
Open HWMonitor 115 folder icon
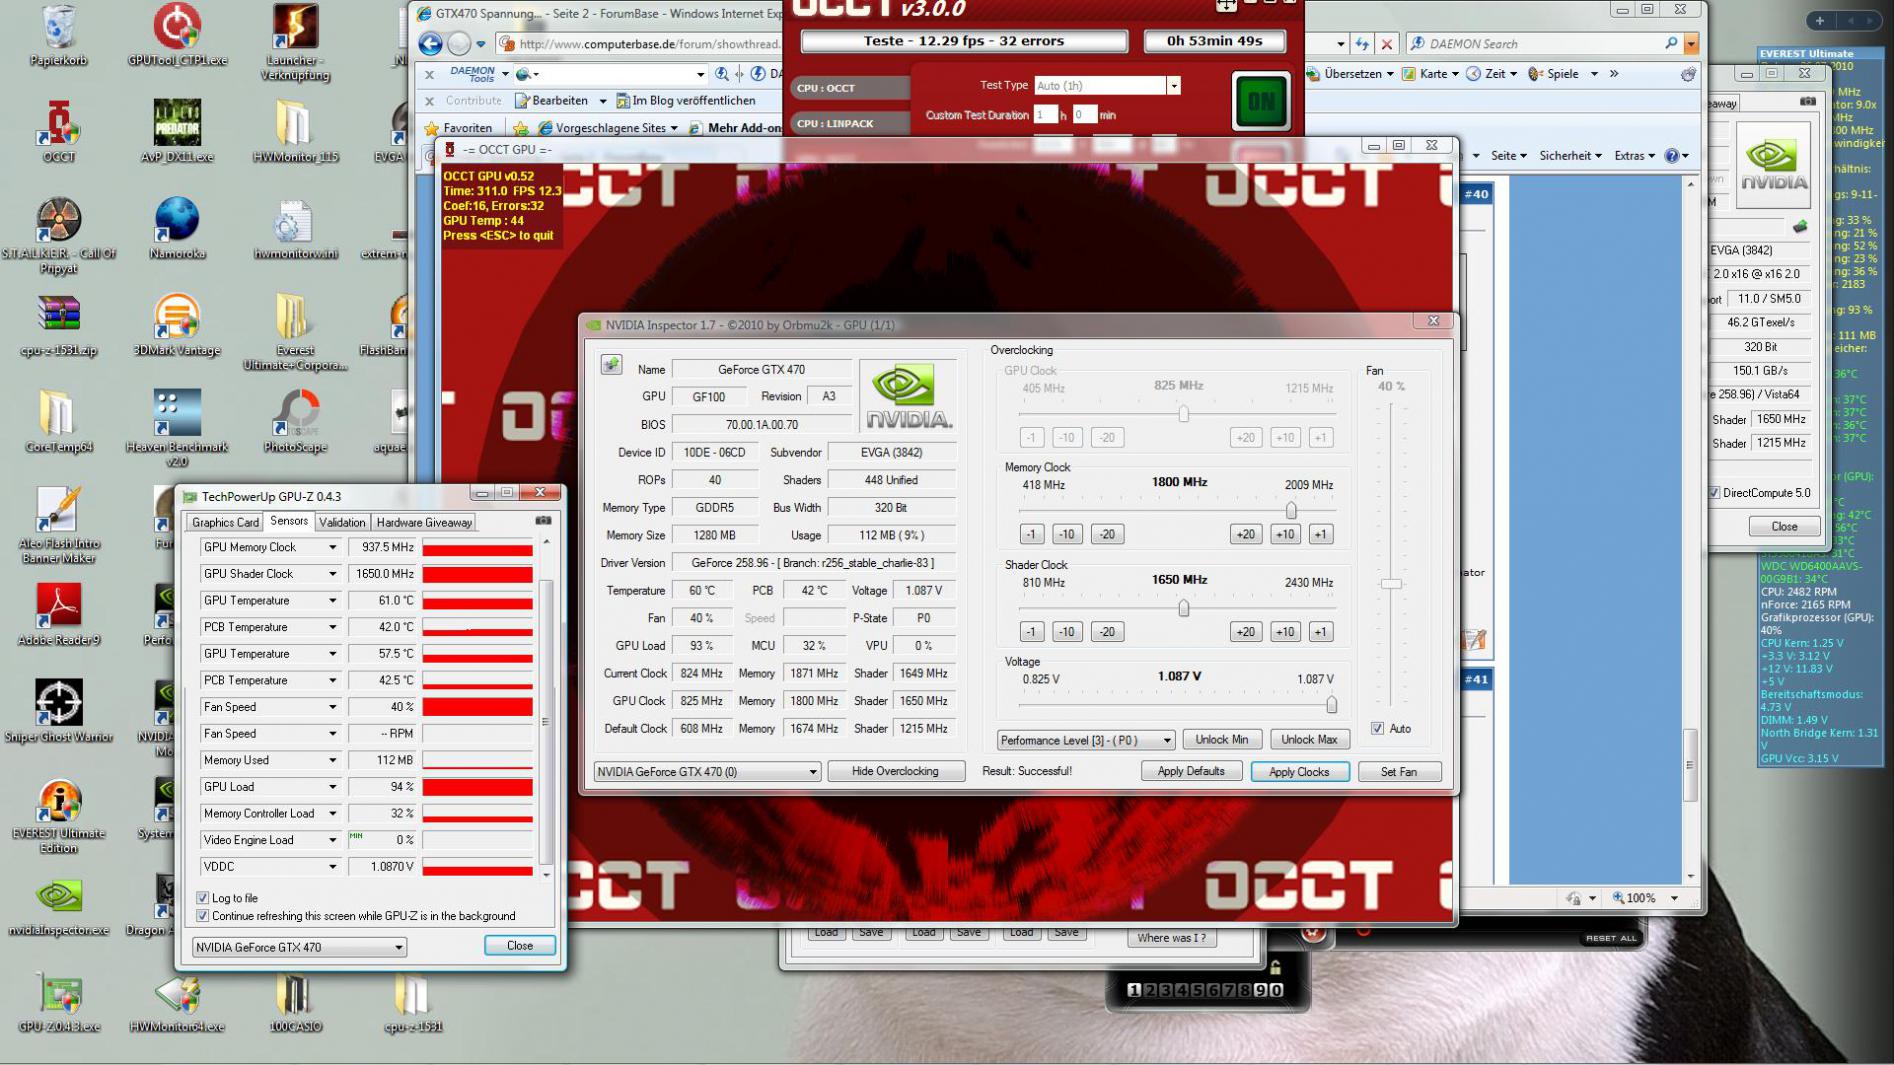click(x=295, y=132)
